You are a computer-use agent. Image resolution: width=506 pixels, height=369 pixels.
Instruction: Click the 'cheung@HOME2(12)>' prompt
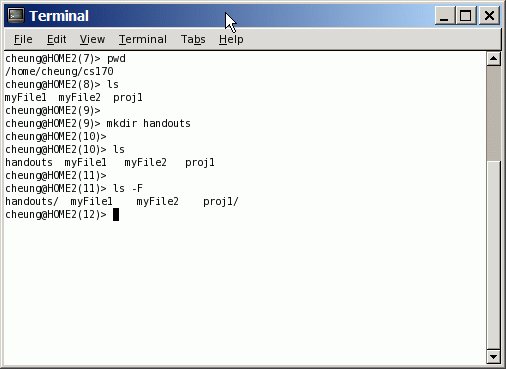56,214
